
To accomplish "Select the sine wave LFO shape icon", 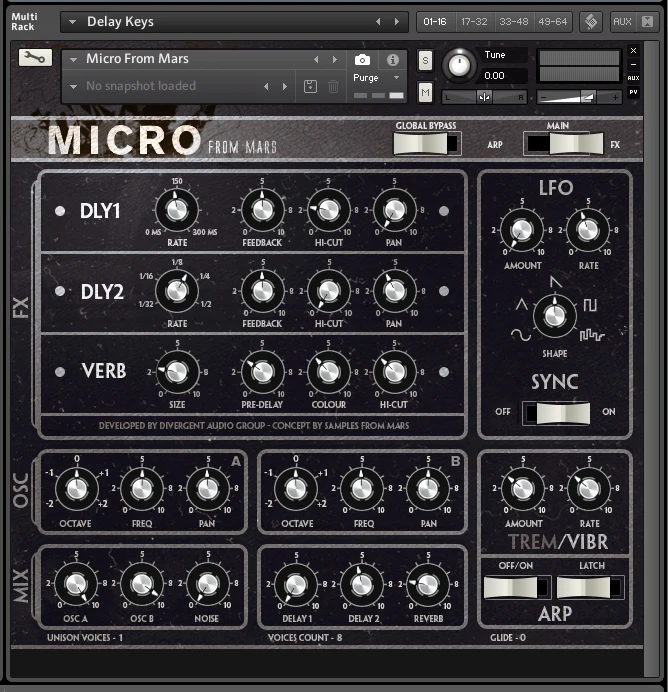I will [521, 335].
